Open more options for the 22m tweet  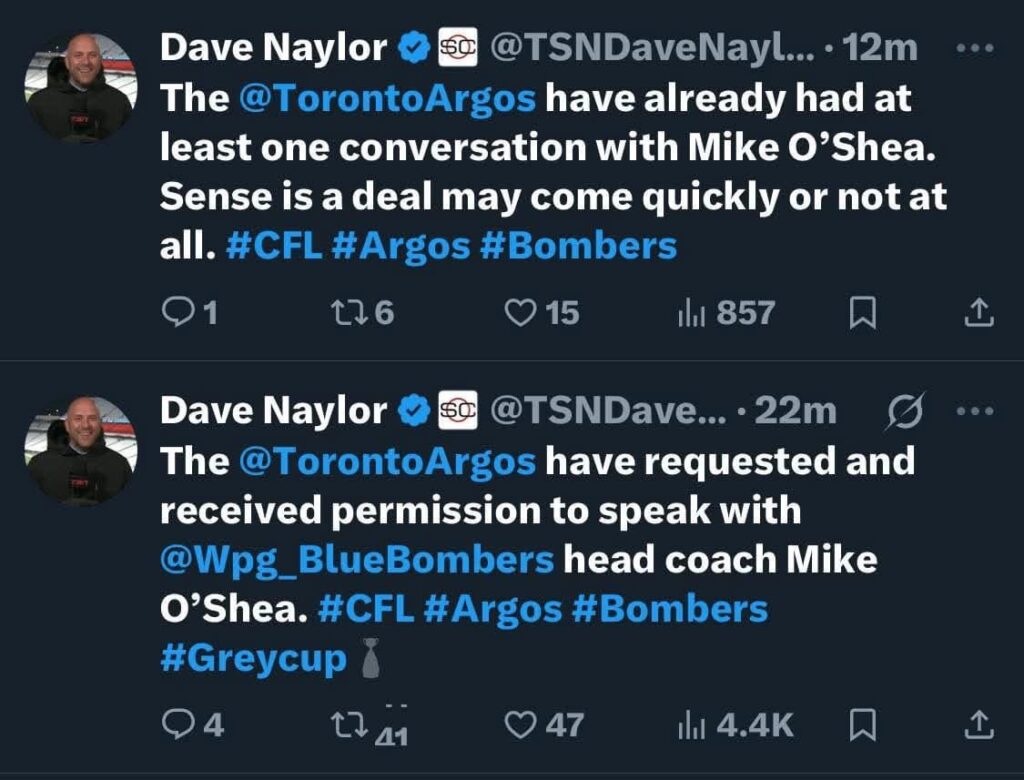click(x=975, y=410)
